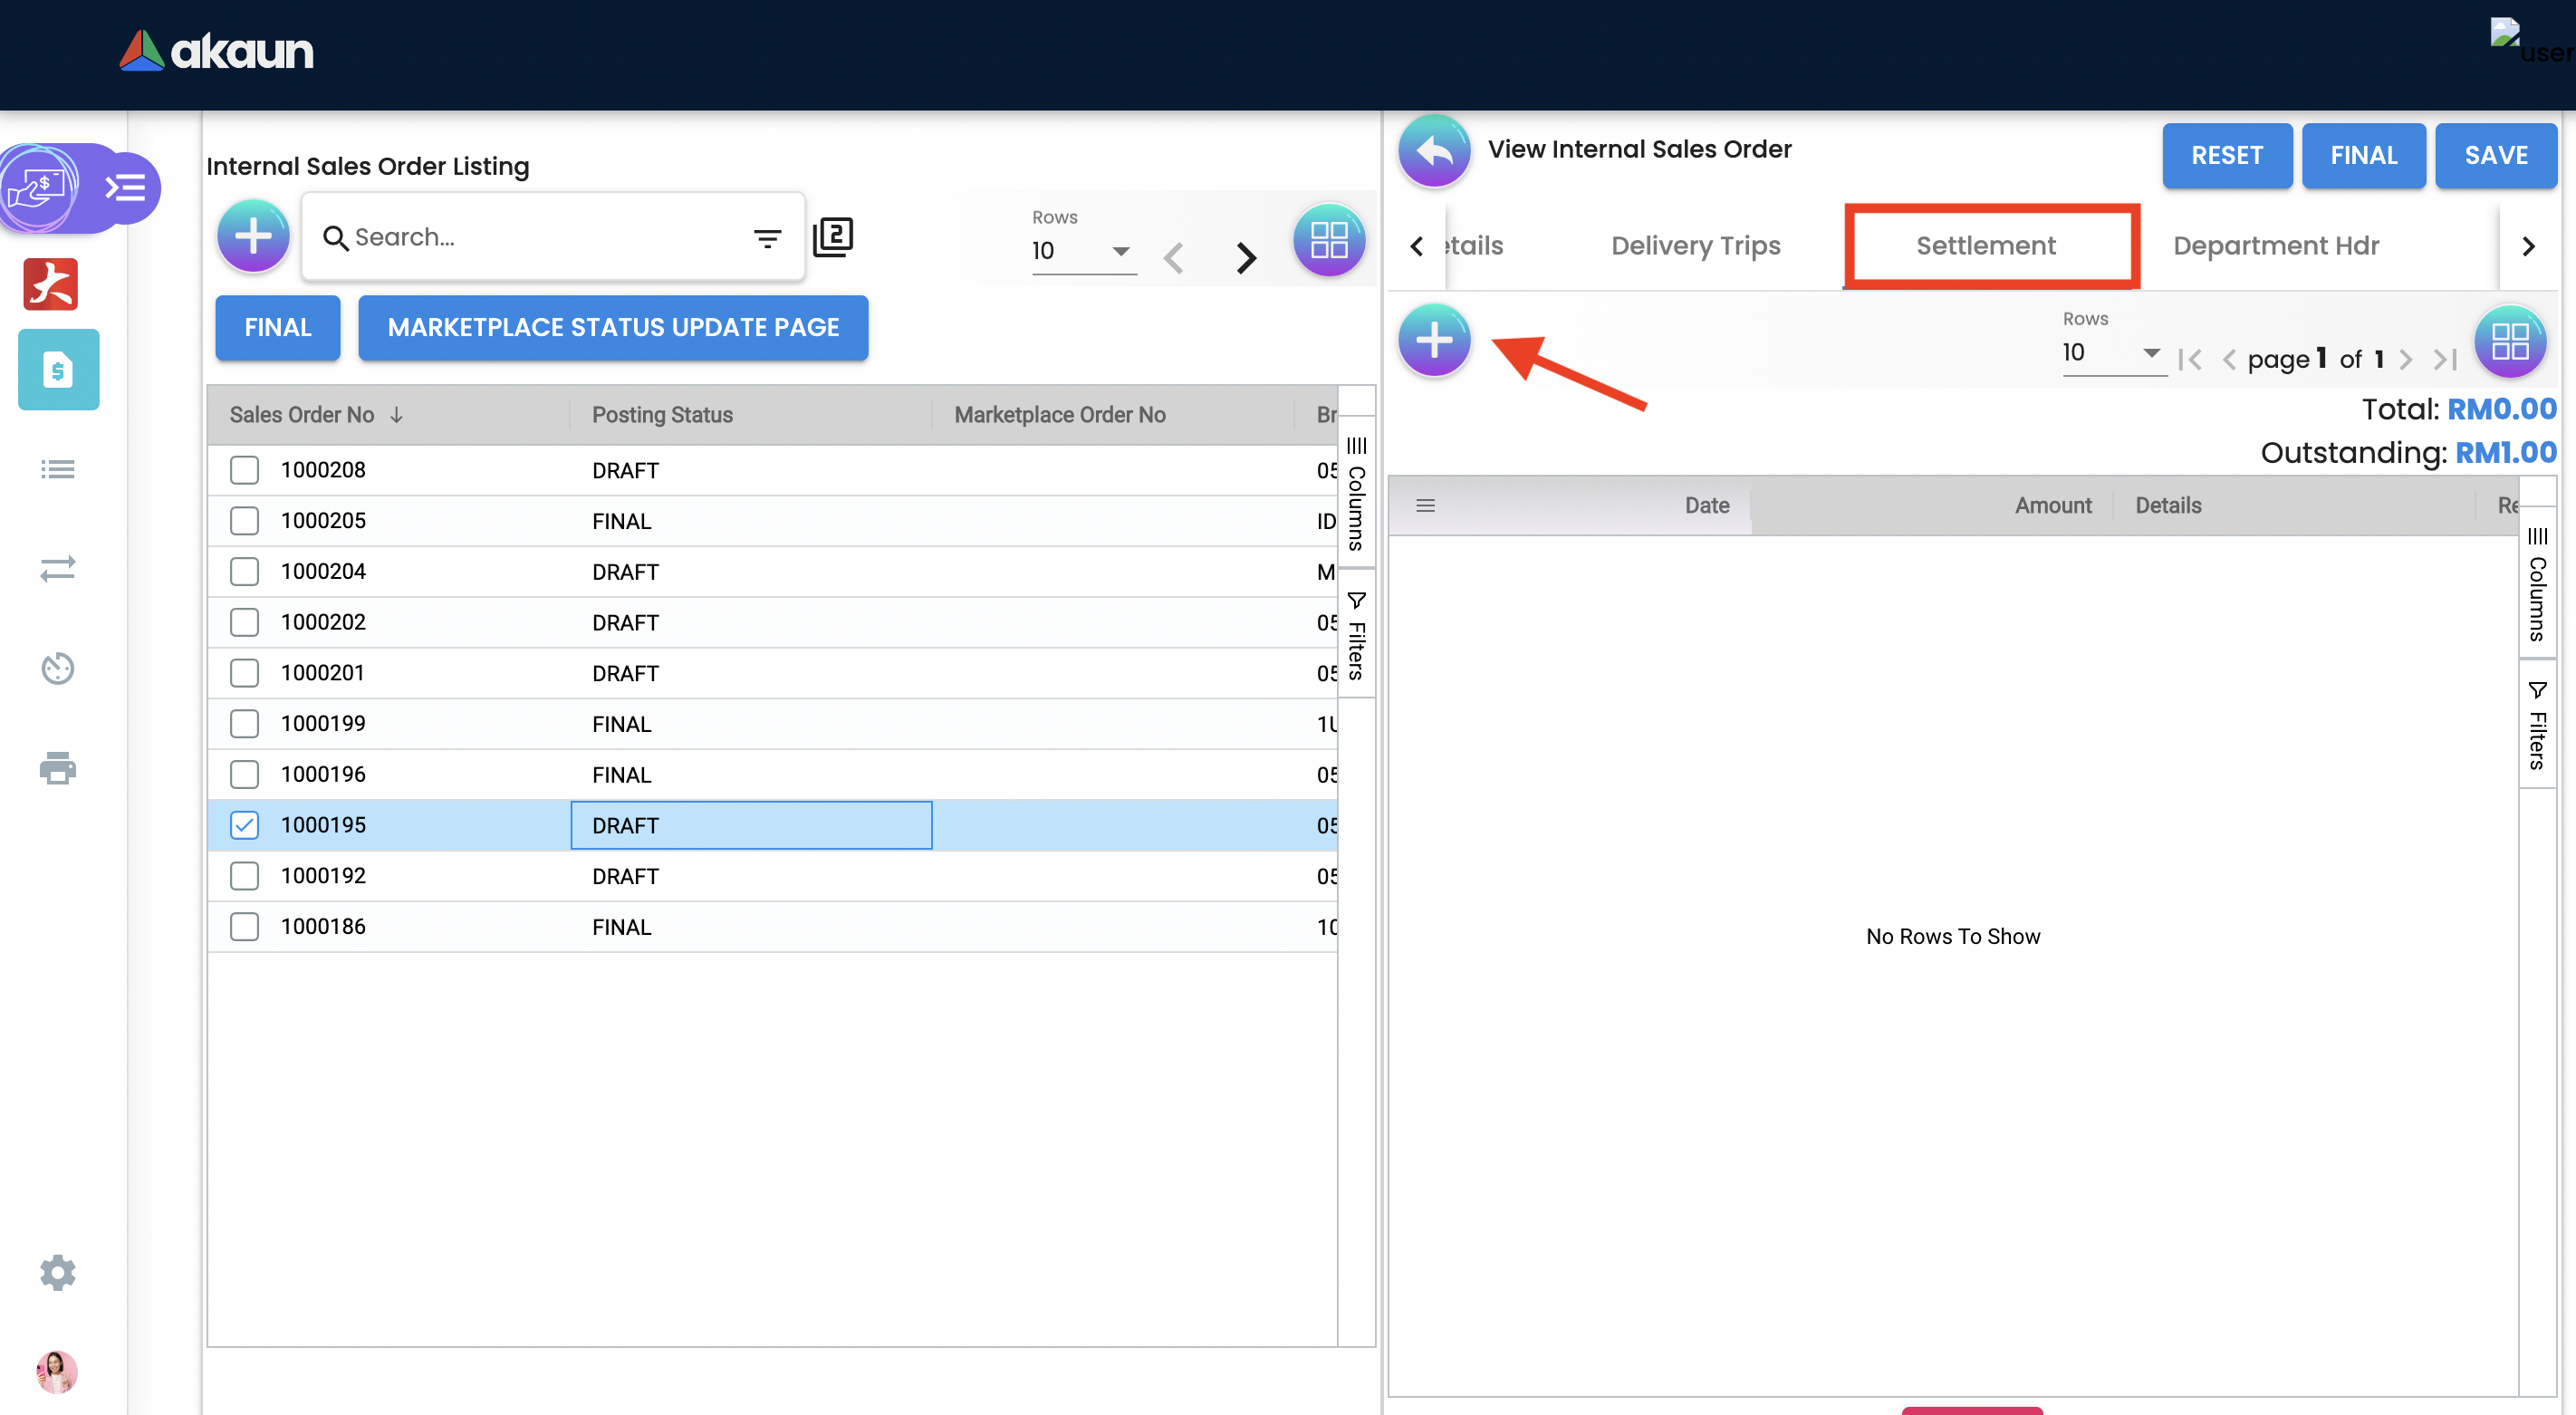Open the listing Rows per page dropdown
Image resolution: width=2576 pixels, height=1415 pixels.
coord(1083,251)
